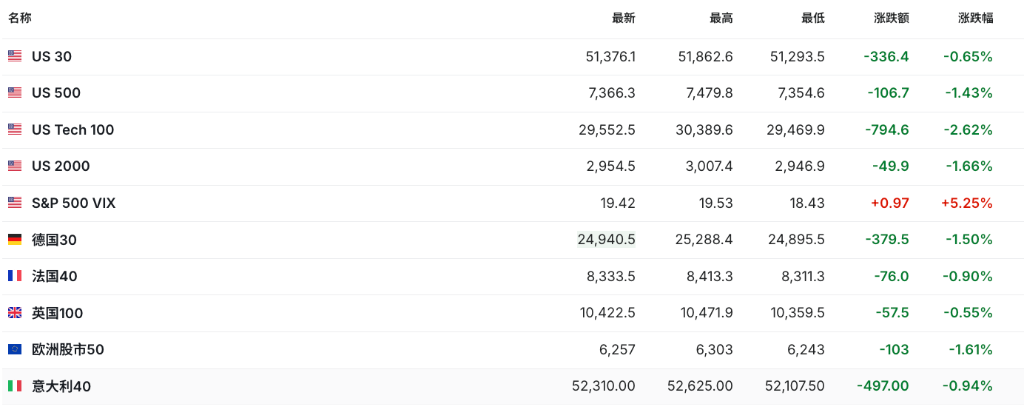Sort by the 最新 column header
Screen dimensions: 1024x405
[624, 18]
